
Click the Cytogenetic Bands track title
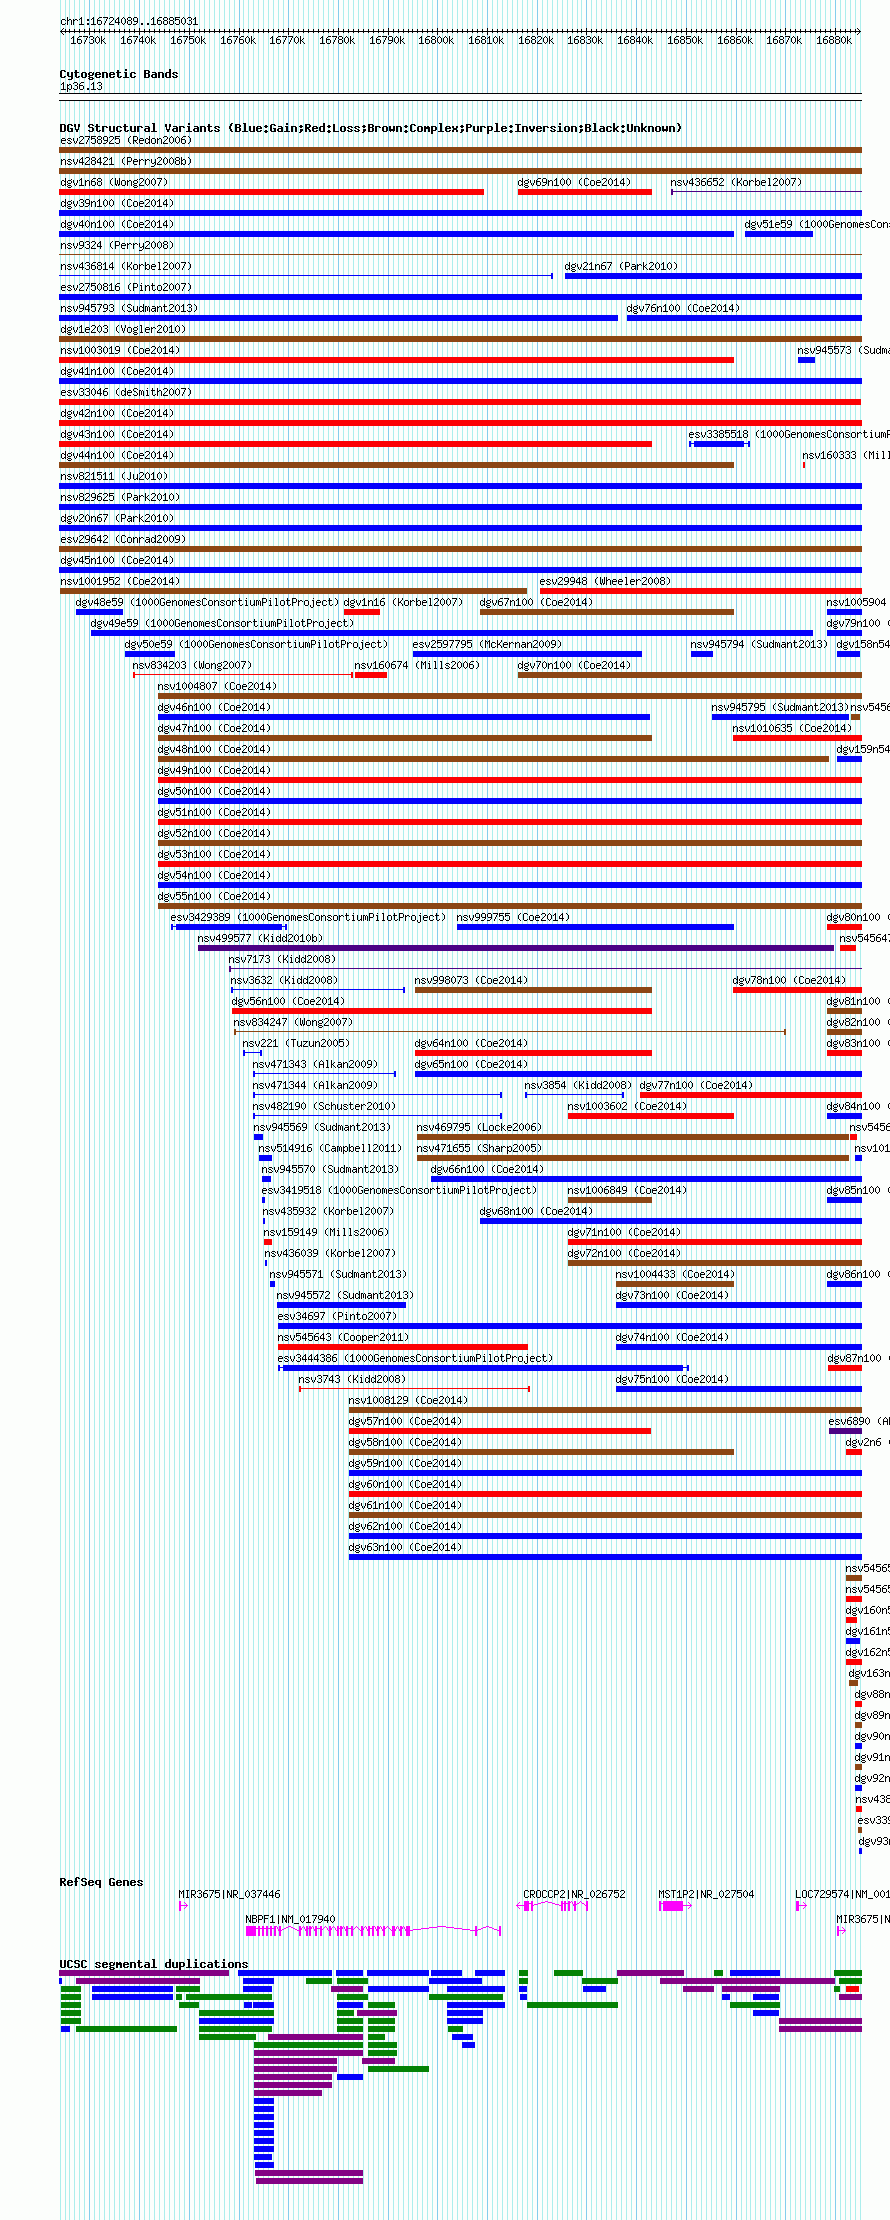[119, 74]
